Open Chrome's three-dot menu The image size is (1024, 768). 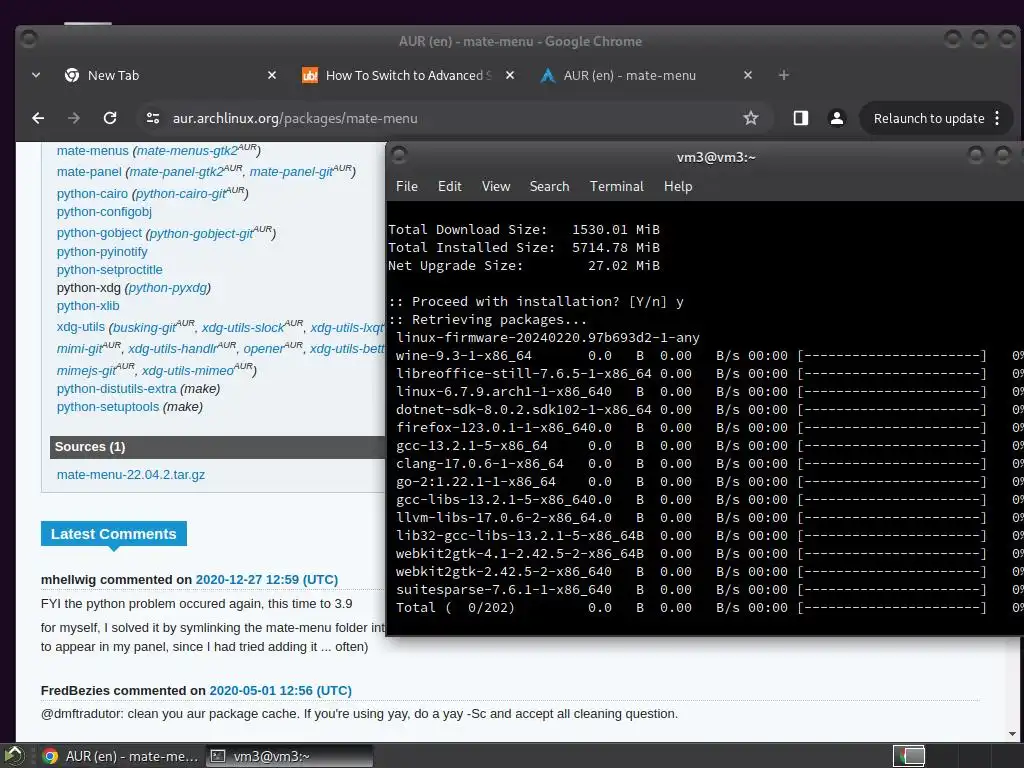pyautogui.click(x=997, y=118)
